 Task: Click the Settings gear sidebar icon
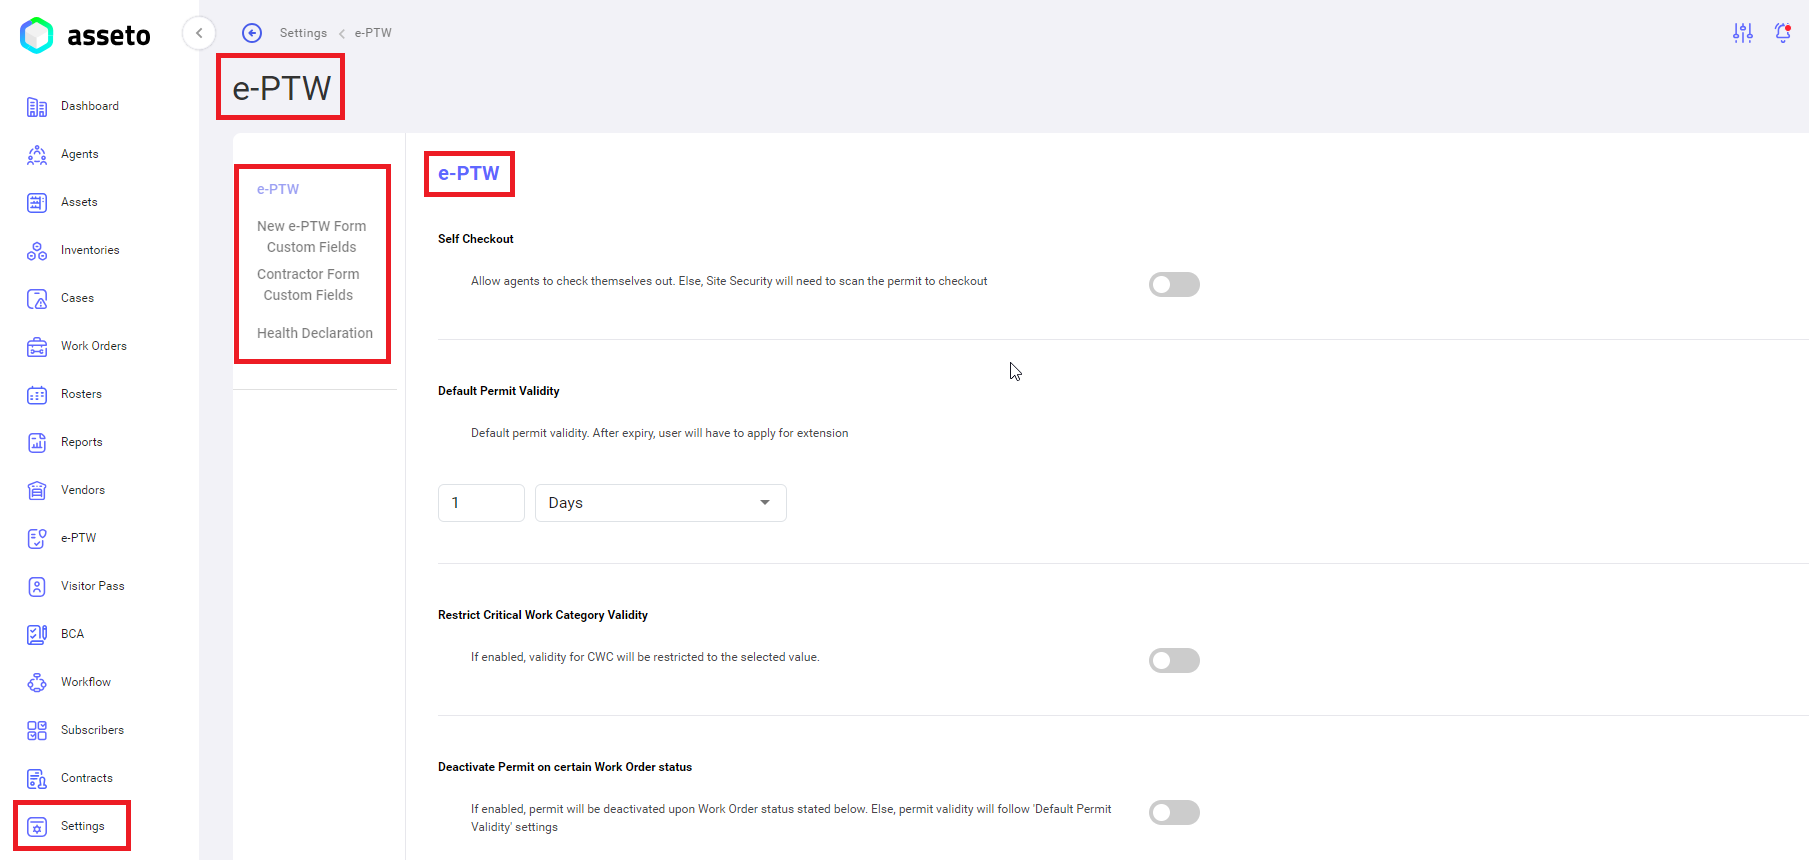[x=37, y=827]
